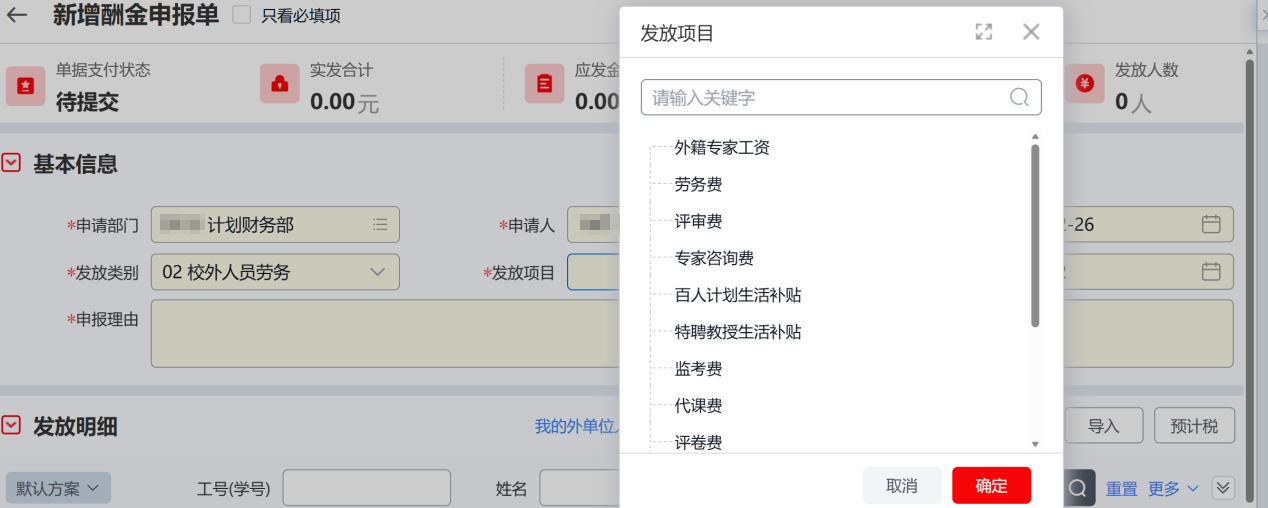
Task: Click the 取消 button
Action: [x=901, y=486]
